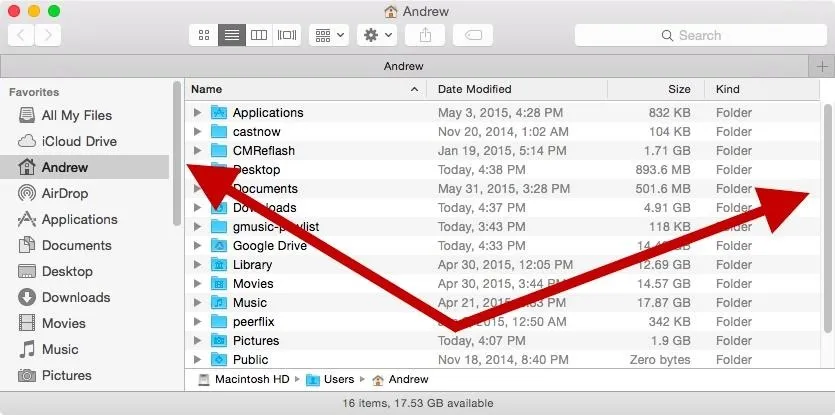
Task: Click Macintosh HD in path bar
Action: click(244, 379)
